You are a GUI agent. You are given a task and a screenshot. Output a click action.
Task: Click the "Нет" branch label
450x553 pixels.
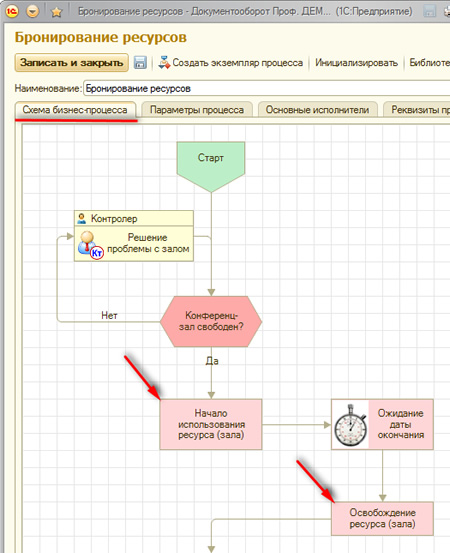[x=109, y=315]
